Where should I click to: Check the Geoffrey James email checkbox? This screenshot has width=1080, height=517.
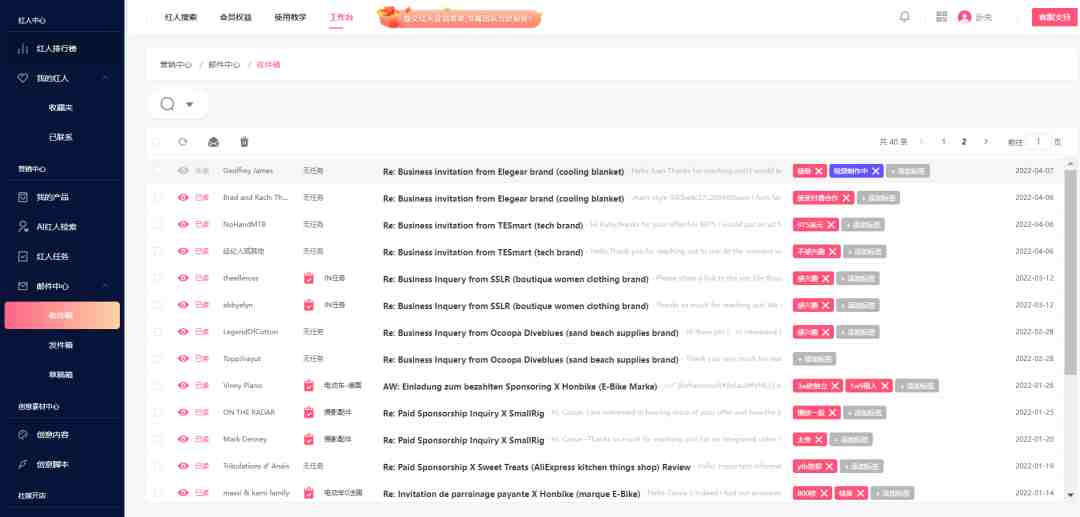(x=158, y=171)
